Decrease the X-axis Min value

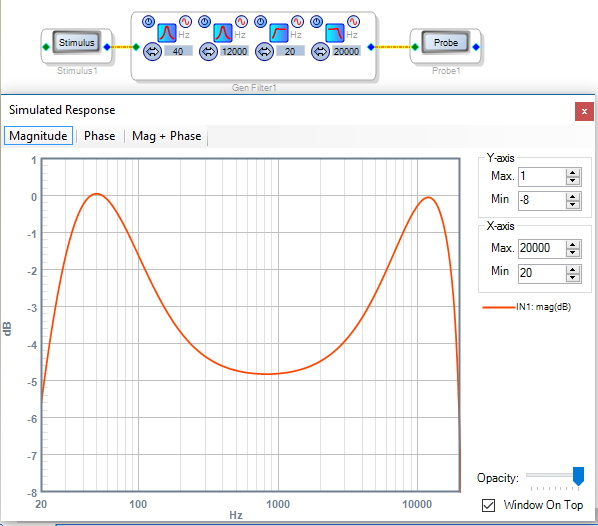(573, 278)
